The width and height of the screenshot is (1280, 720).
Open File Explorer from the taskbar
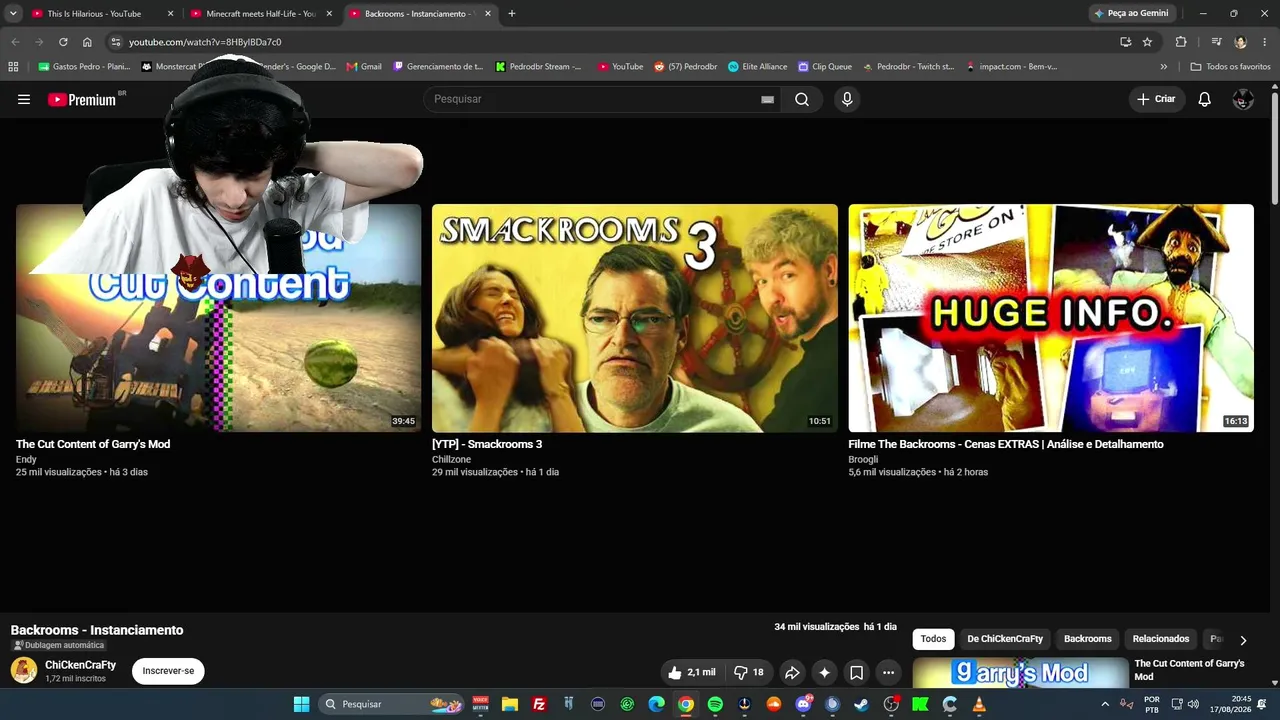point(510,704)
